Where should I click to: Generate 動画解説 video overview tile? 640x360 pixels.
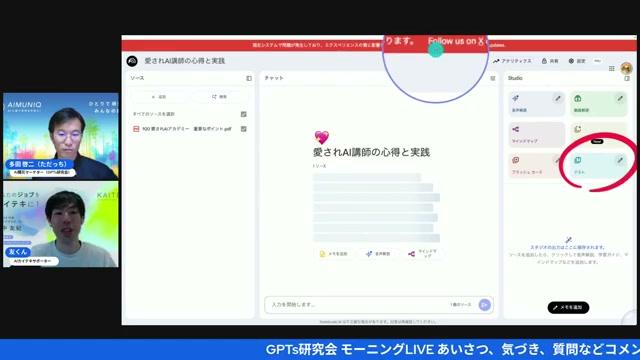[x=599, y=104]
